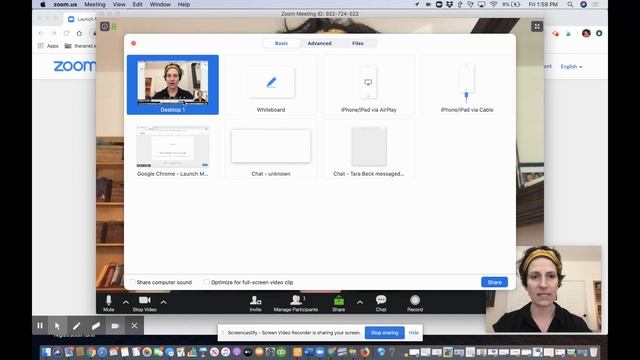Open the Apple menu
640x360 pixels.
tap(43, 4)
